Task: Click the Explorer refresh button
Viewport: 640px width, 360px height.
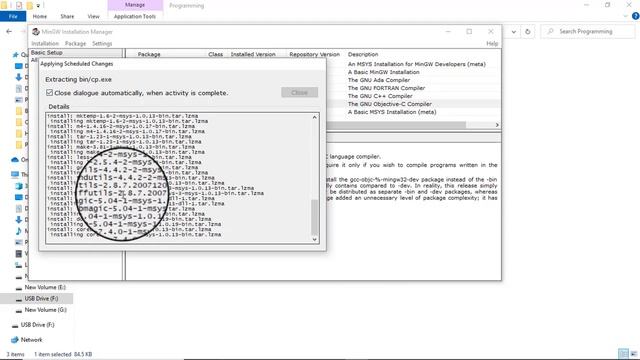Action: click(x=528, y=31)
